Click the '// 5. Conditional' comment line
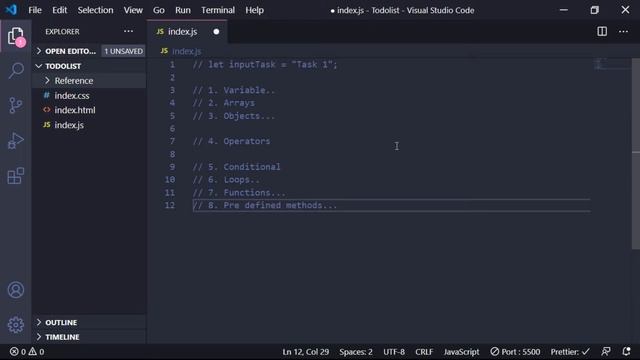The height and width of the screenshot is (360, 640). (x=237, y=167)
